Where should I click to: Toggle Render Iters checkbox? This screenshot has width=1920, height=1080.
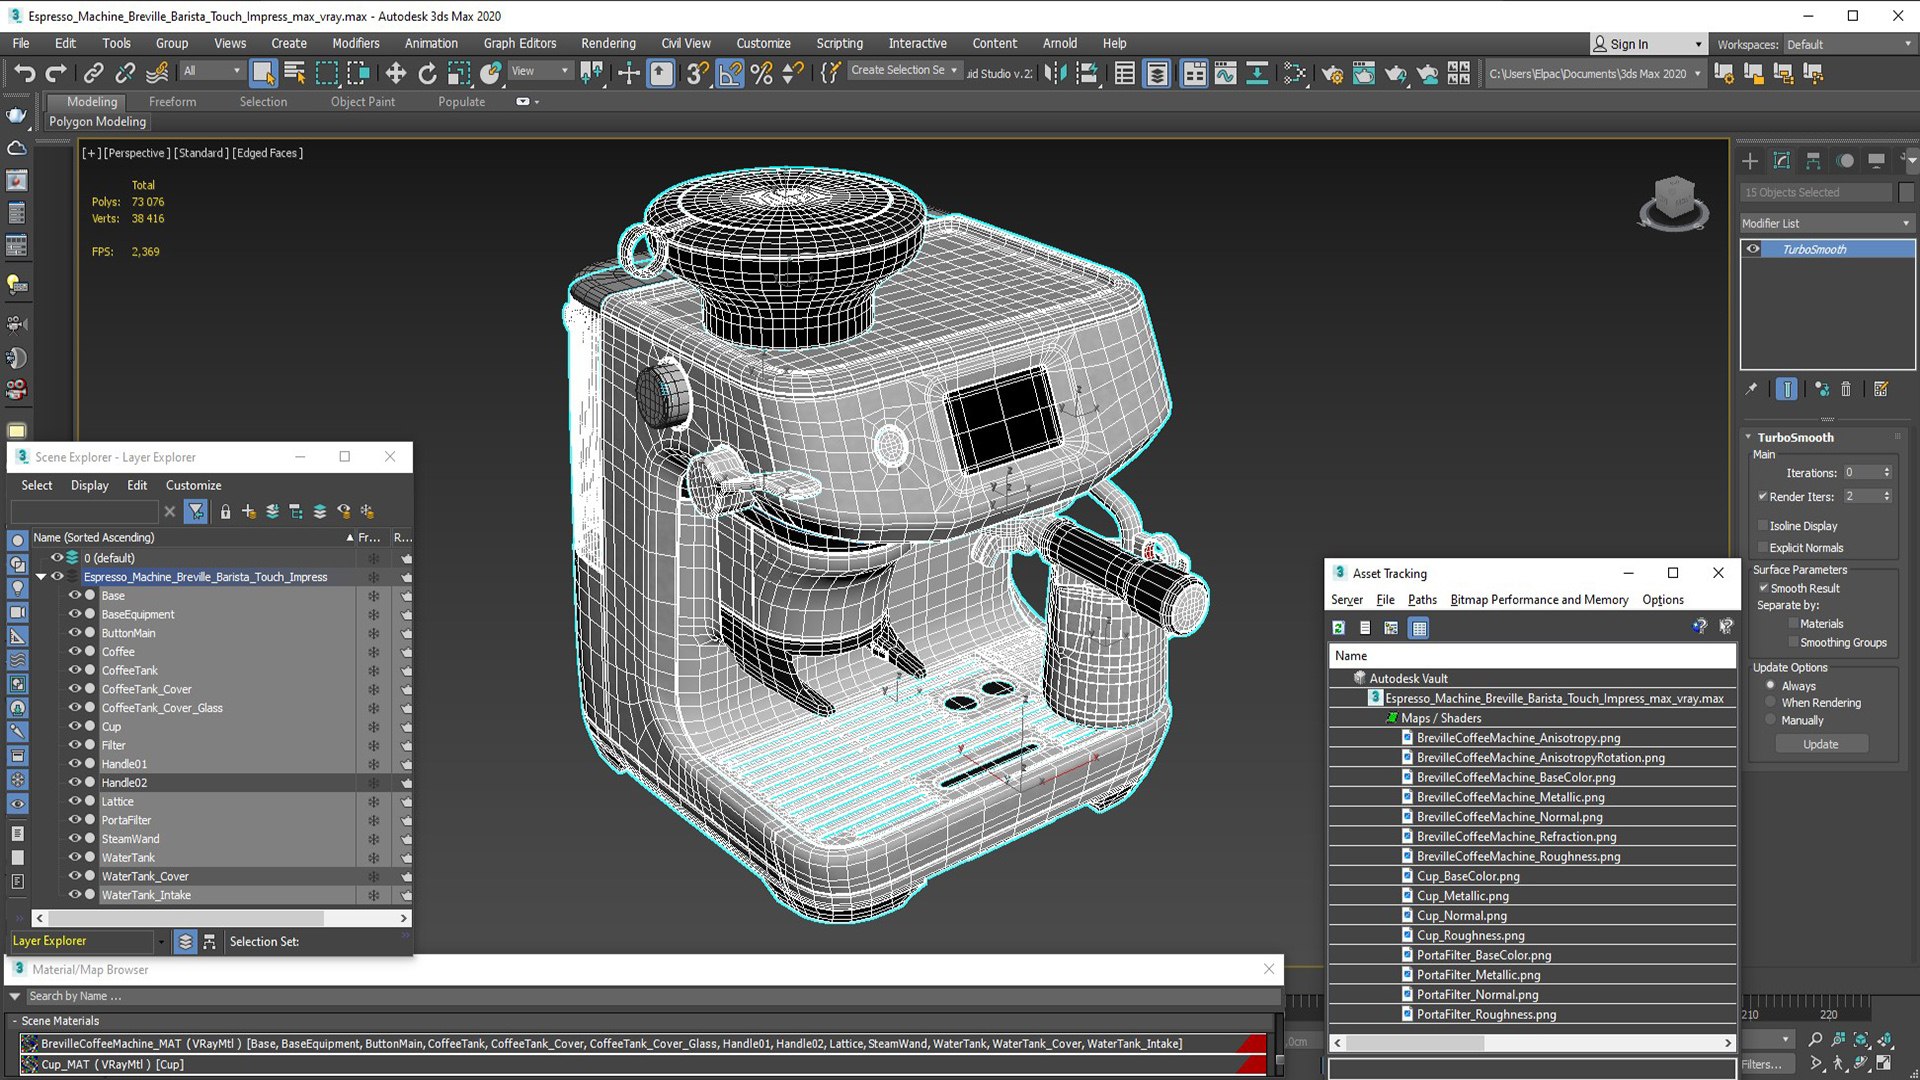(1763, 496)
